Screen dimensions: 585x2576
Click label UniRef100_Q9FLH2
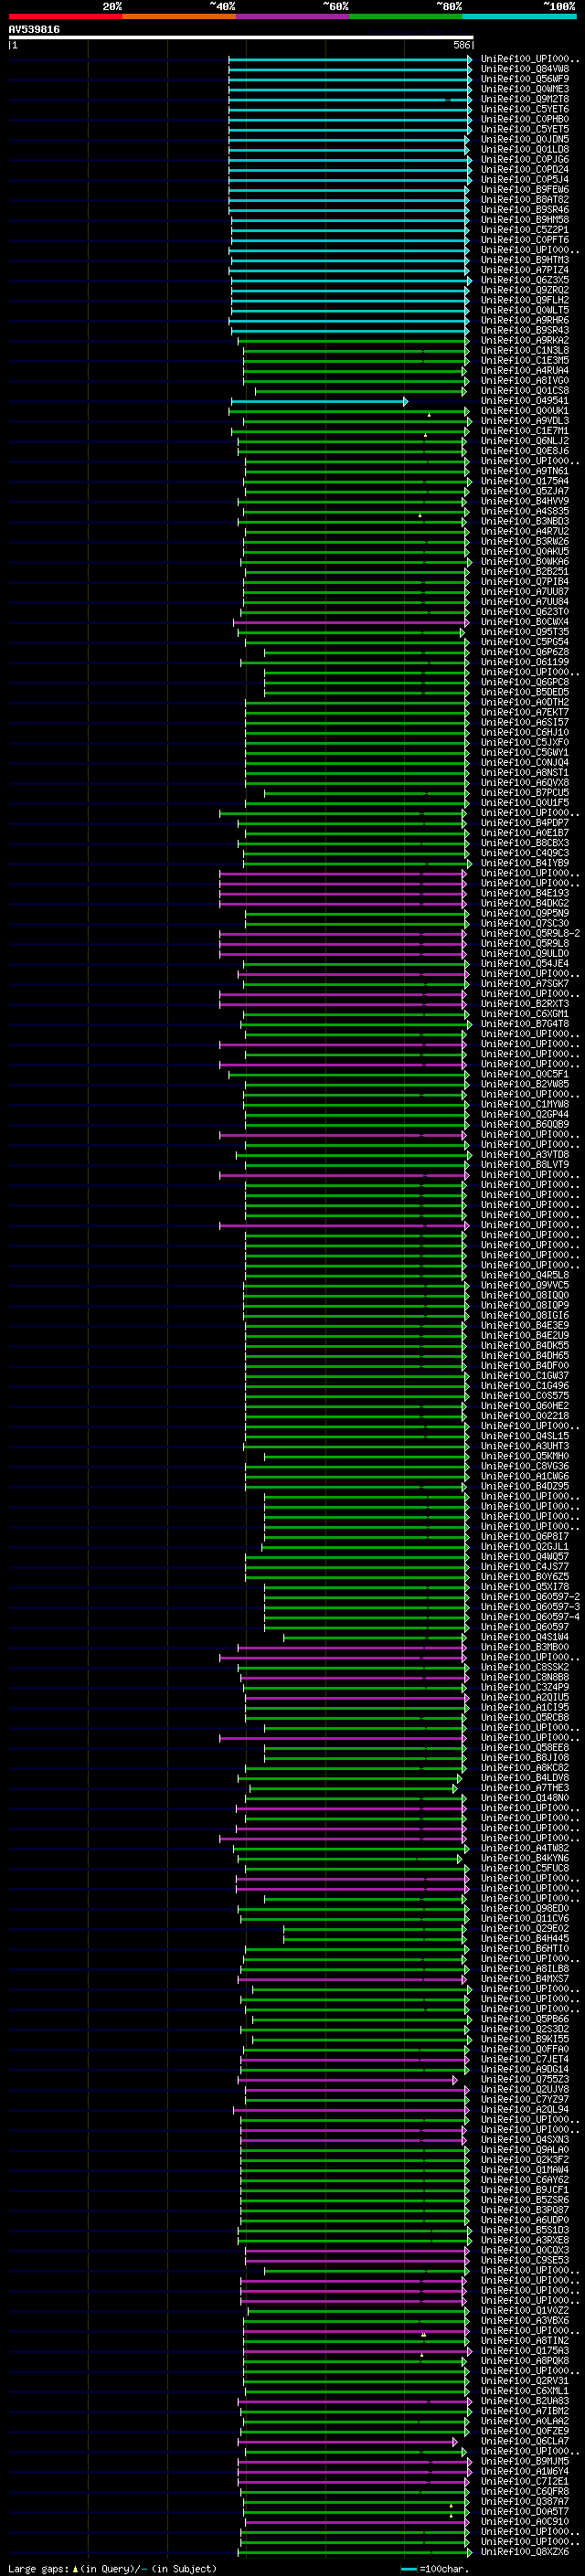525,300
